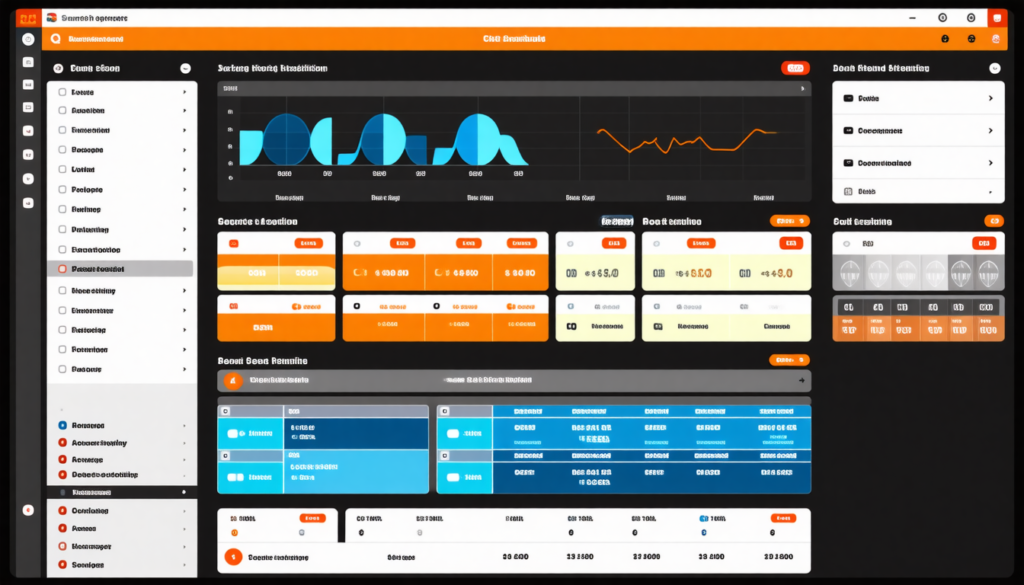Click the big orange round icon in bottom table row
1024x585 pixels.
click(x=233, y=557)
